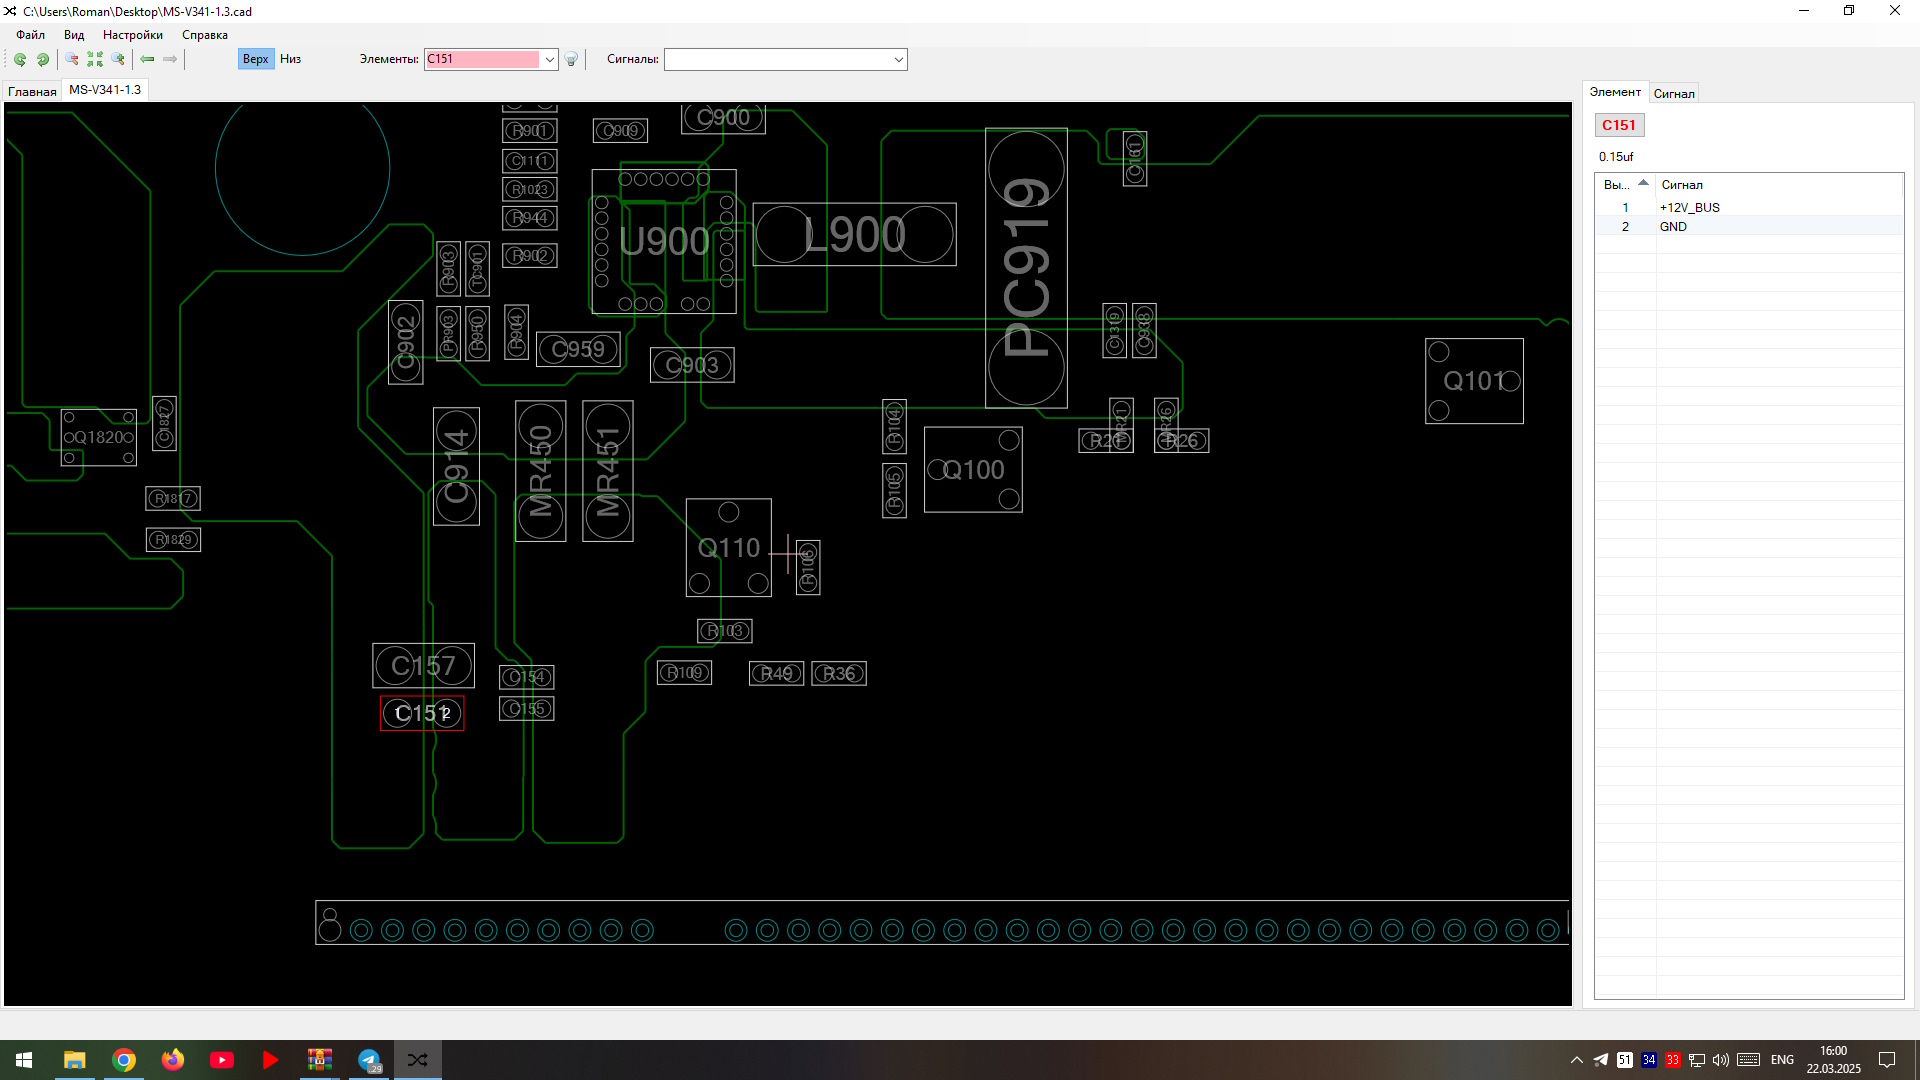
Task: Click the red C151 element button
Action: tap(1618, 125)
